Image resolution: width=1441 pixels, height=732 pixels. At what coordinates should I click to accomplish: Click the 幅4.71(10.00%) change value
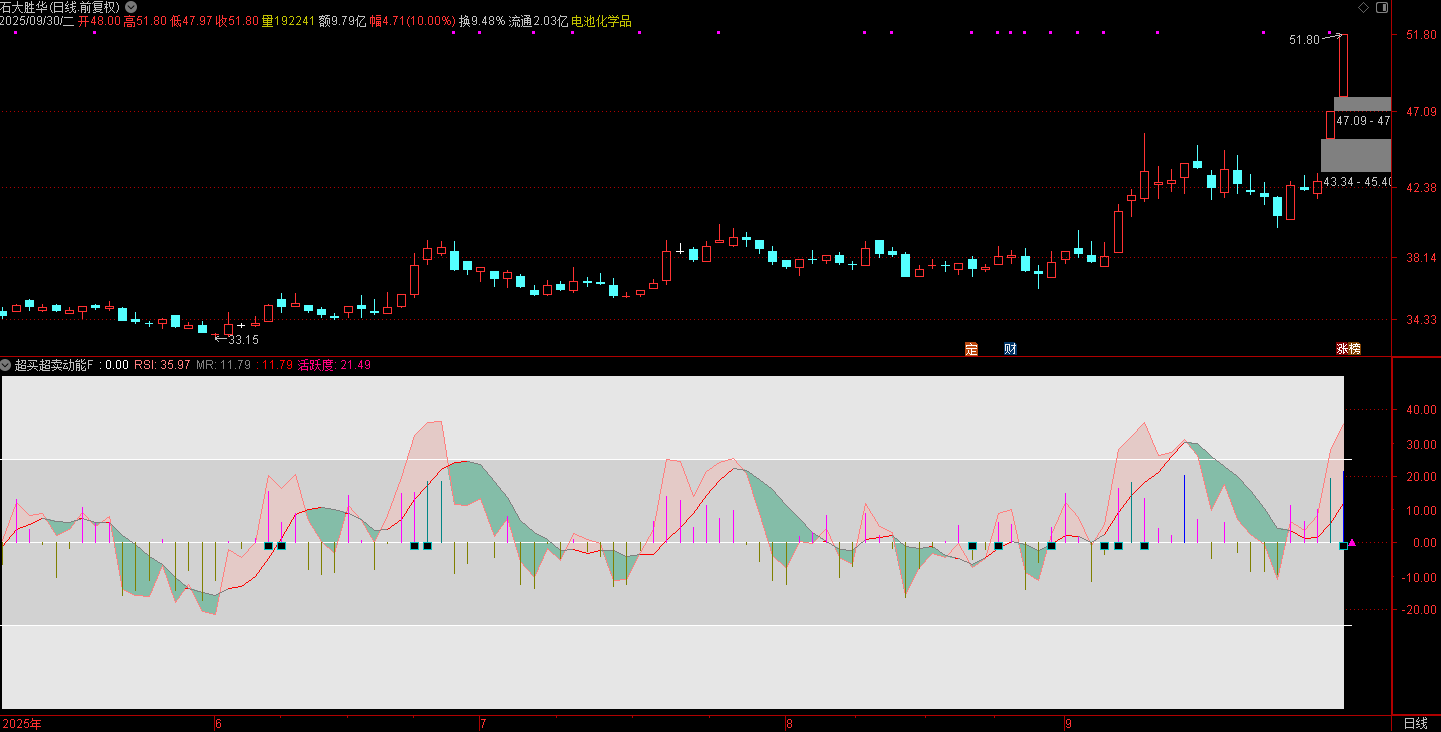pyautogui.click(x=412, y=21)
